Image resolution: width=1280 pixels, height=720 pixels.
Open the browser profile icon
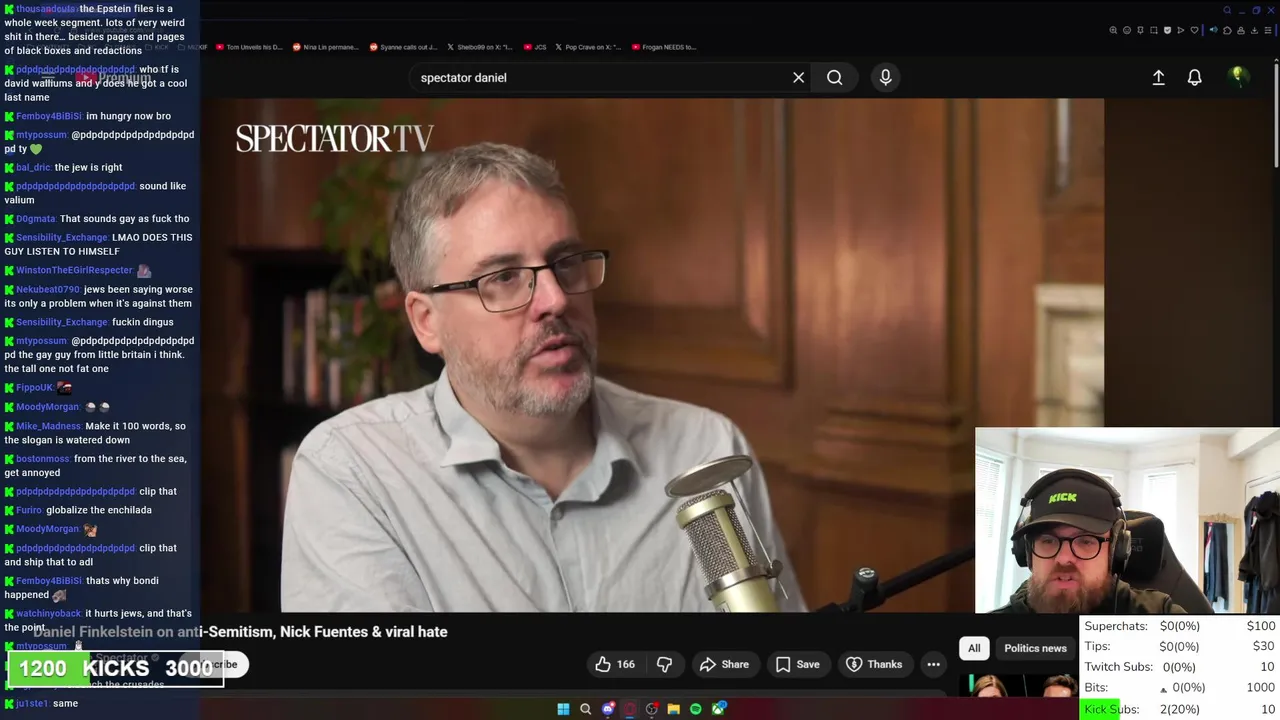[x=1241, y=30]
